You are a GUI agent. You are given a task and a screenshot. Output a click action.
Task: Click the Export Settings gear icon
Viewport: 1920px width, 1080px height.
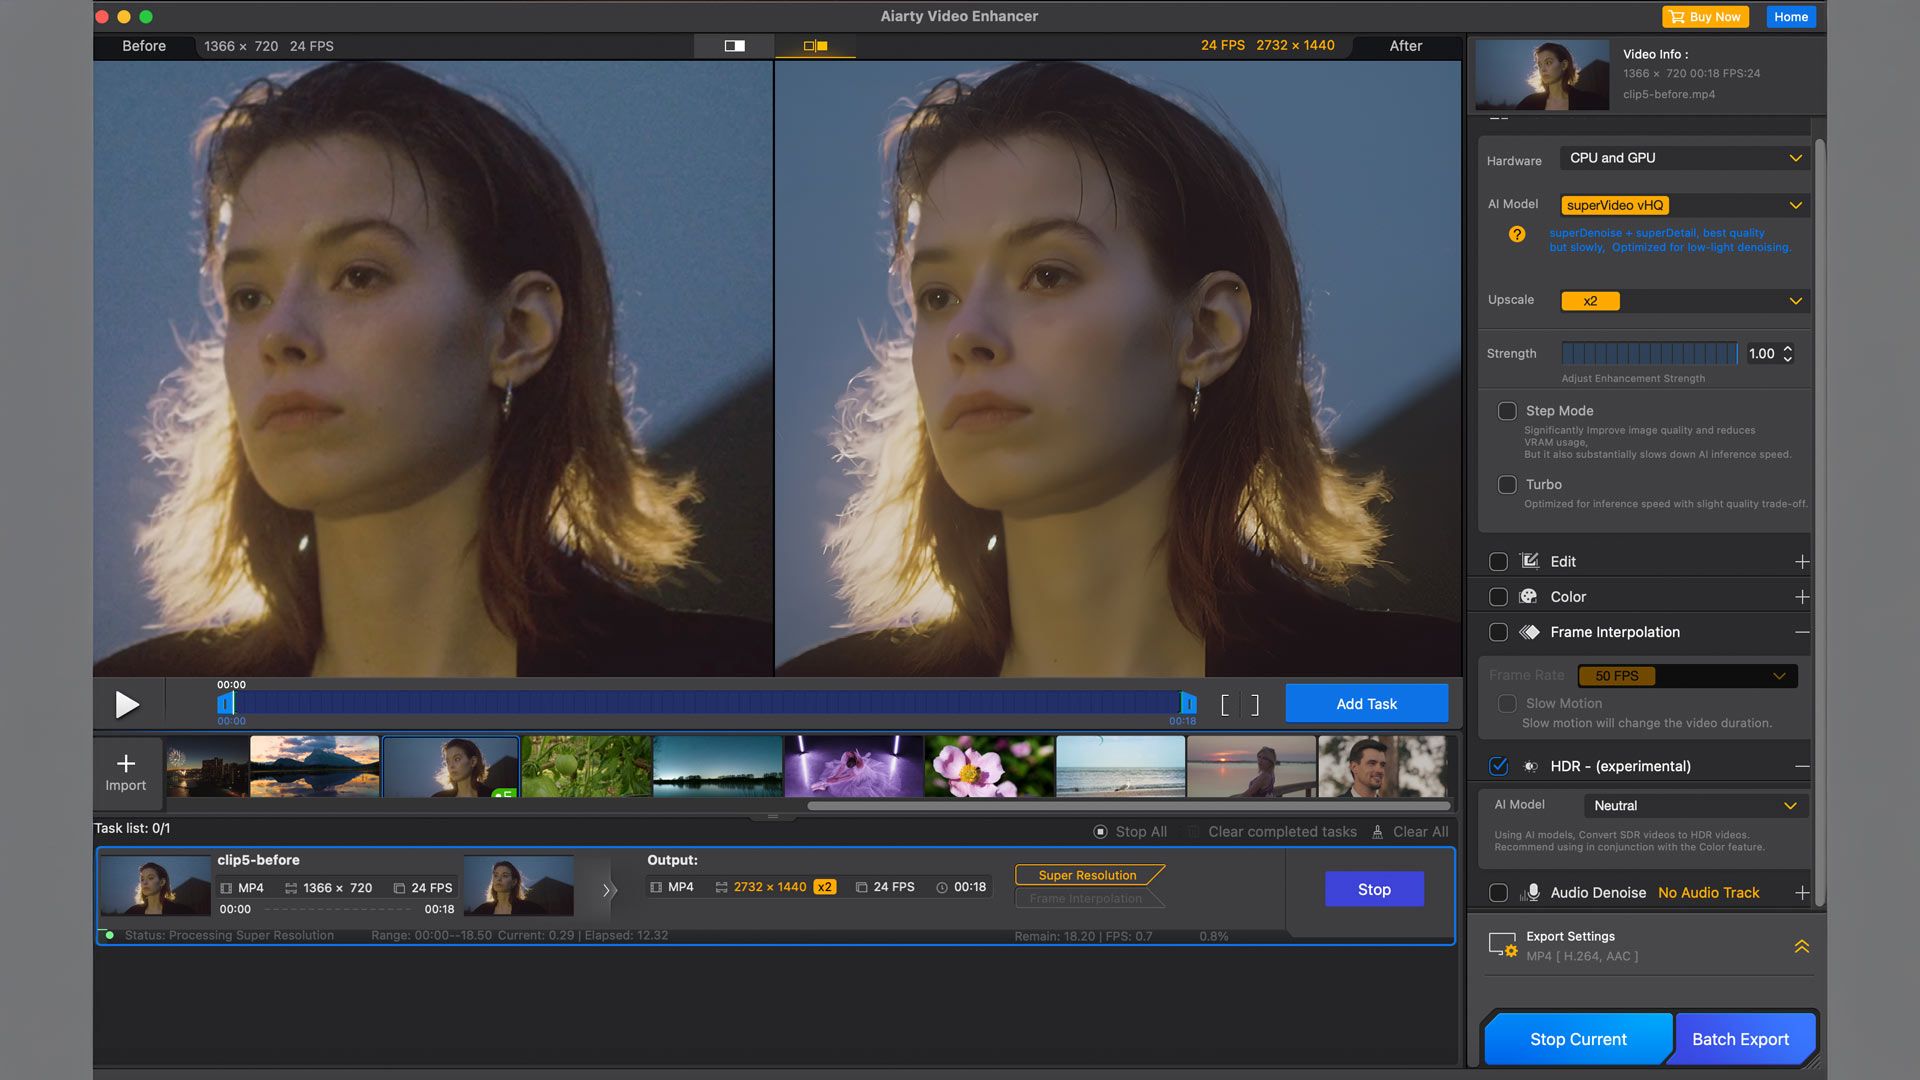pos(1503,945)
